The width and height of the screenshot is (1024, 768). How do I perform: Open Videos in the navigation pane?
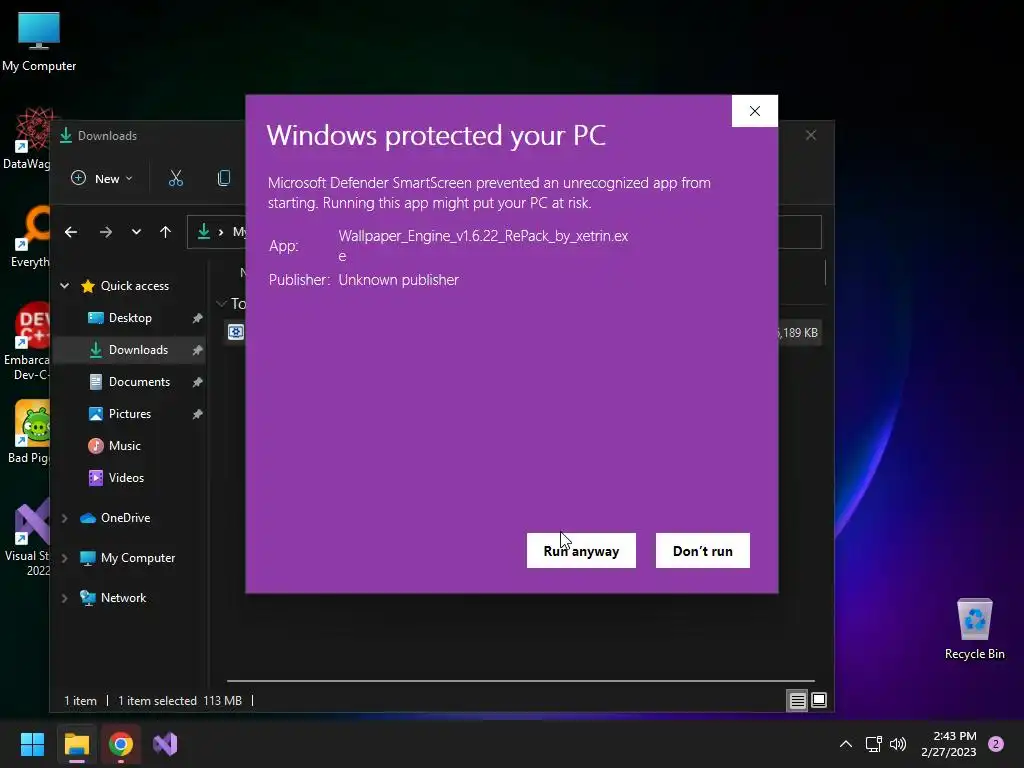tap(125, 477)
